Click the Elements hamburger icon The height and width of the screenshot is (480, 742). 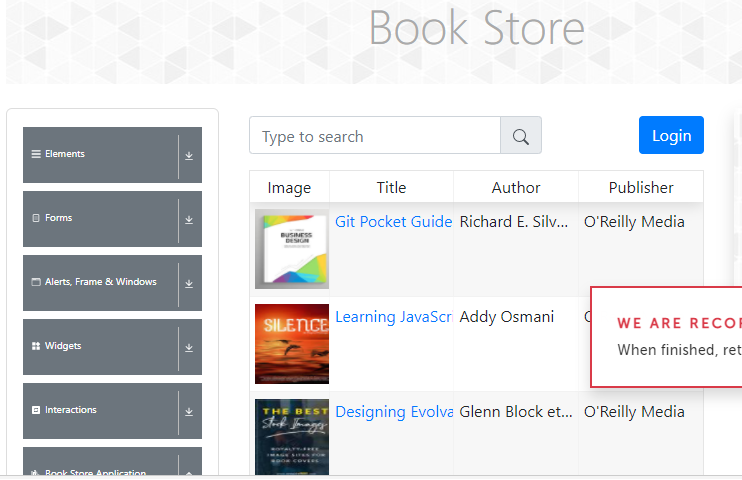36,154
